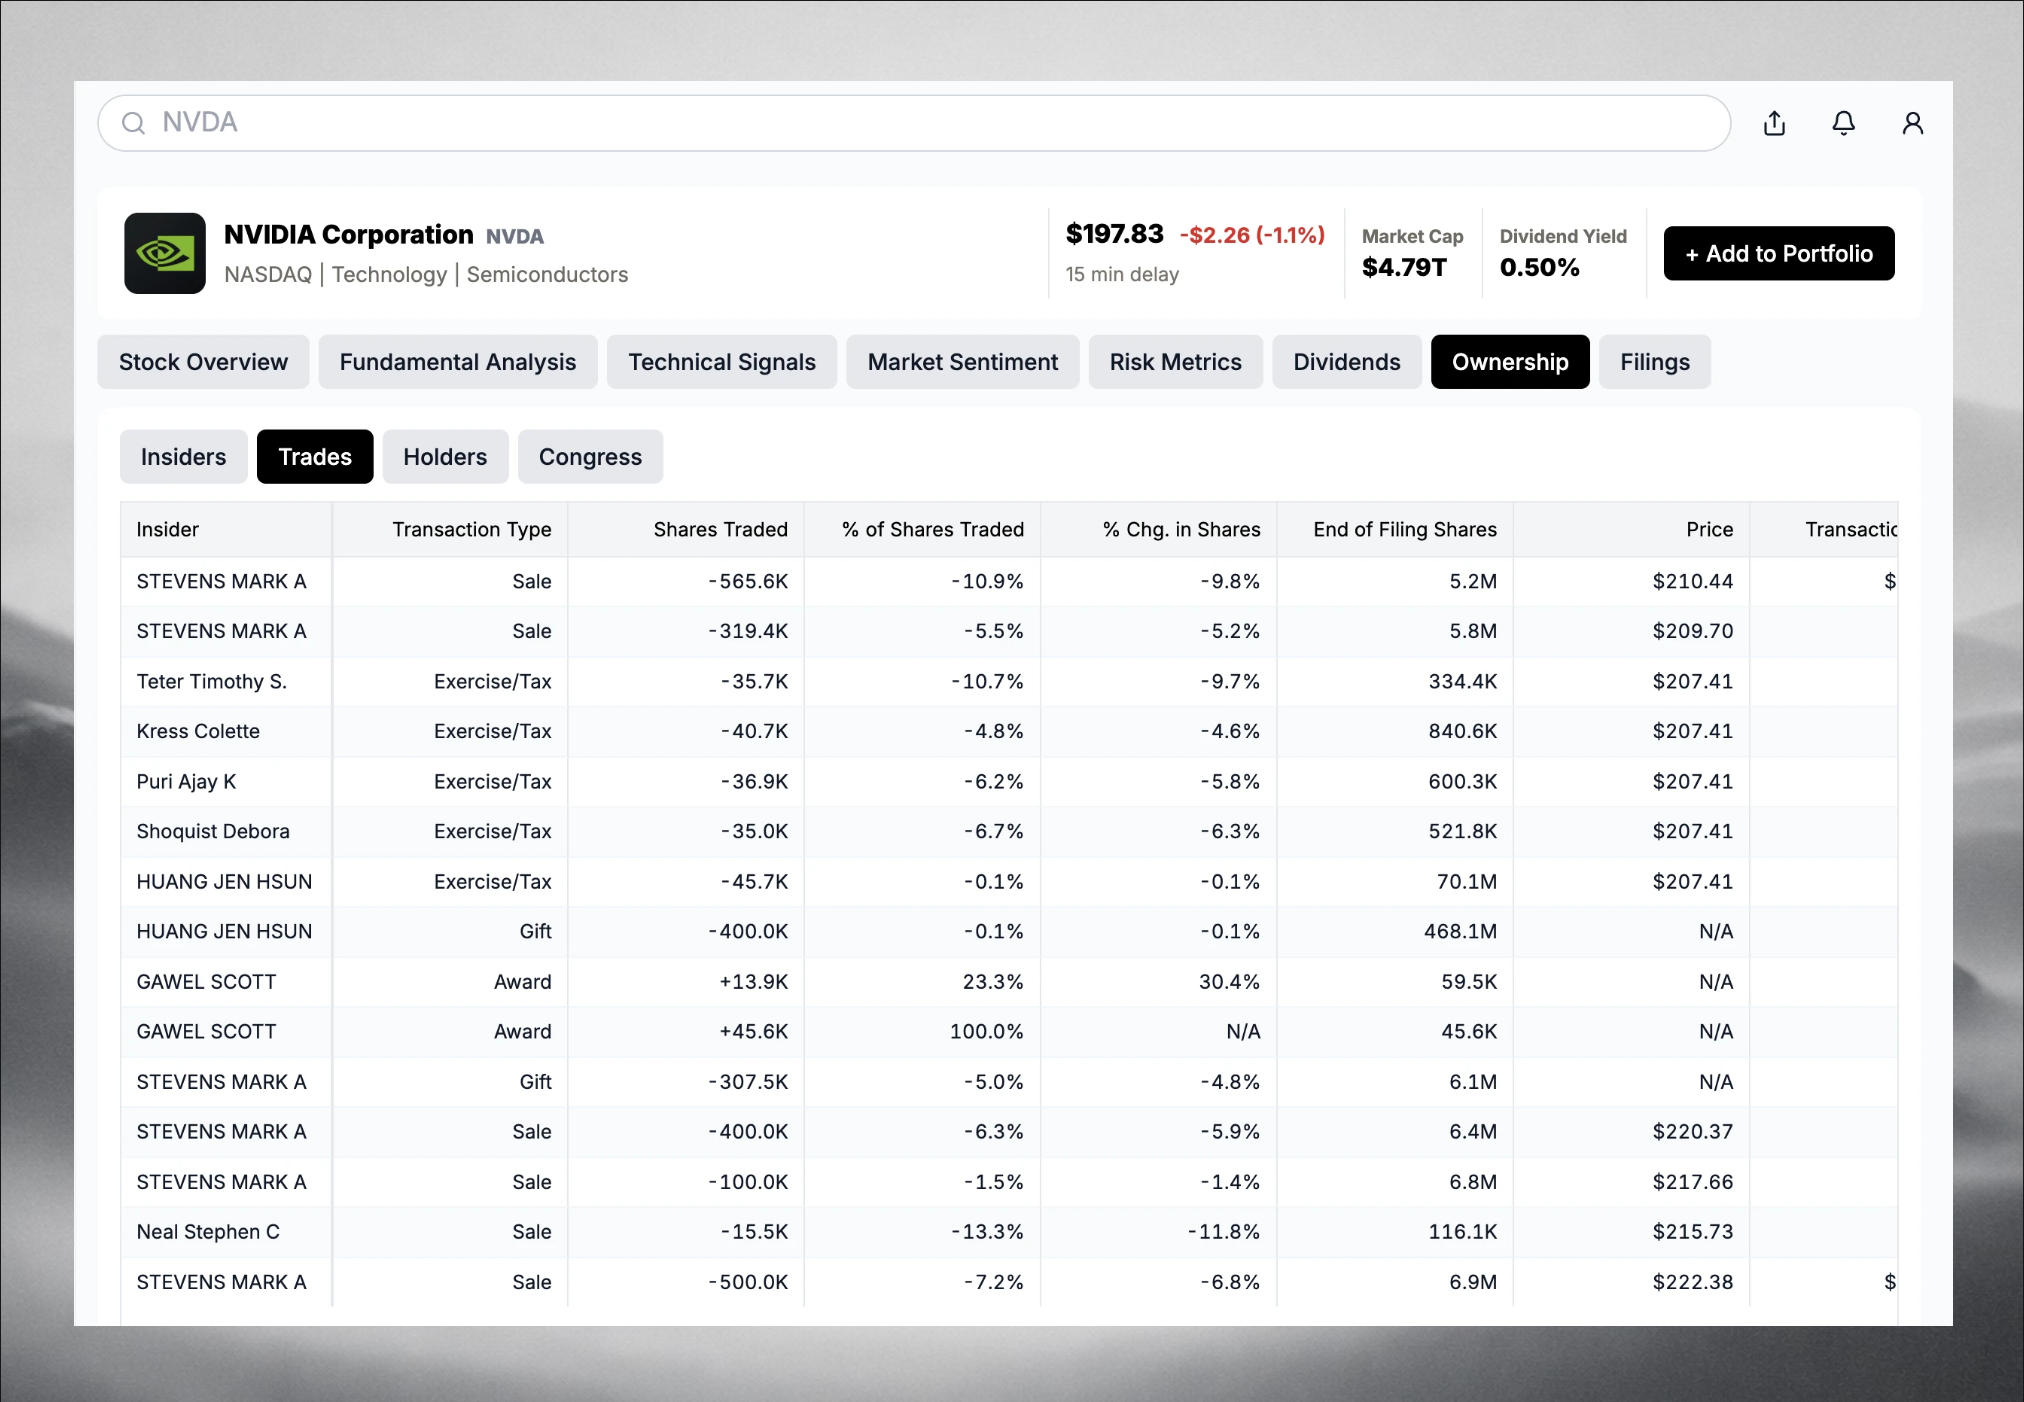2024x1402 pixels.
Task: Click Semiconductors industry label
Action: tap(547, 275)
